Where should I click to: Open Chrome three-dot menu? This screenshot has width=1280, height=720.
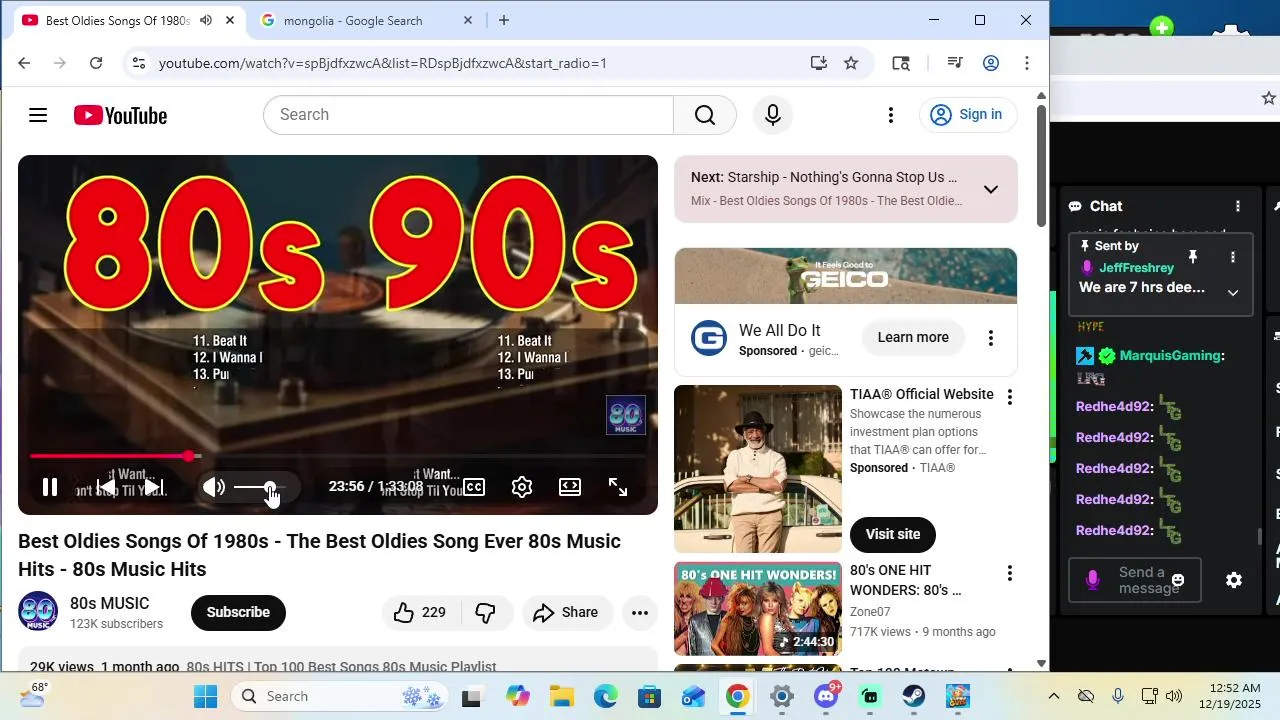(1027, 63)
